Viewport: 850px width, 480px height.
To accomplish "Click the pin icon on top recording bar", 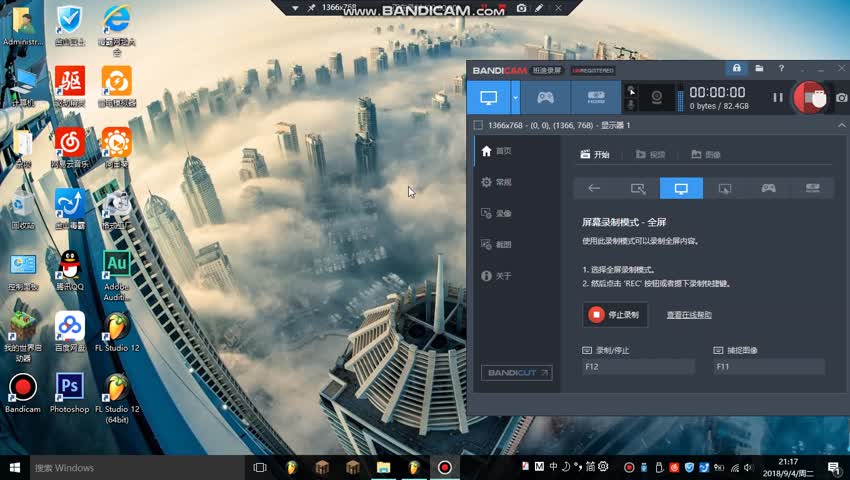I will [312, 8].
